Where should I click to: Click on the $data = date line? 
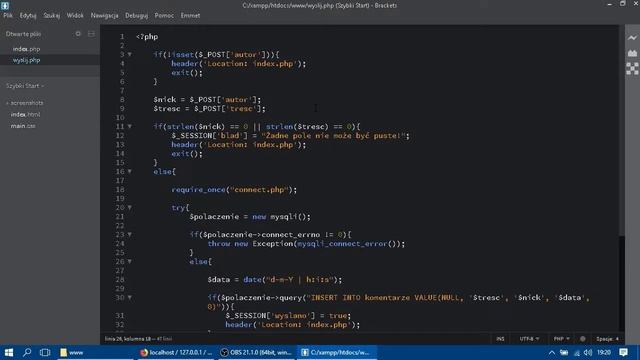point(275,280)
